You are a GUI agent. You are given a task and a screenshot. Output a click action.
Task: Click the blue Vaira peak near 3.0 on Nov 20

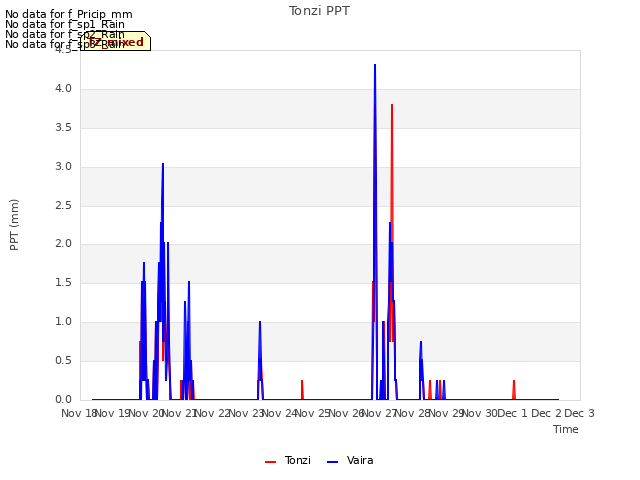(163, 164)
